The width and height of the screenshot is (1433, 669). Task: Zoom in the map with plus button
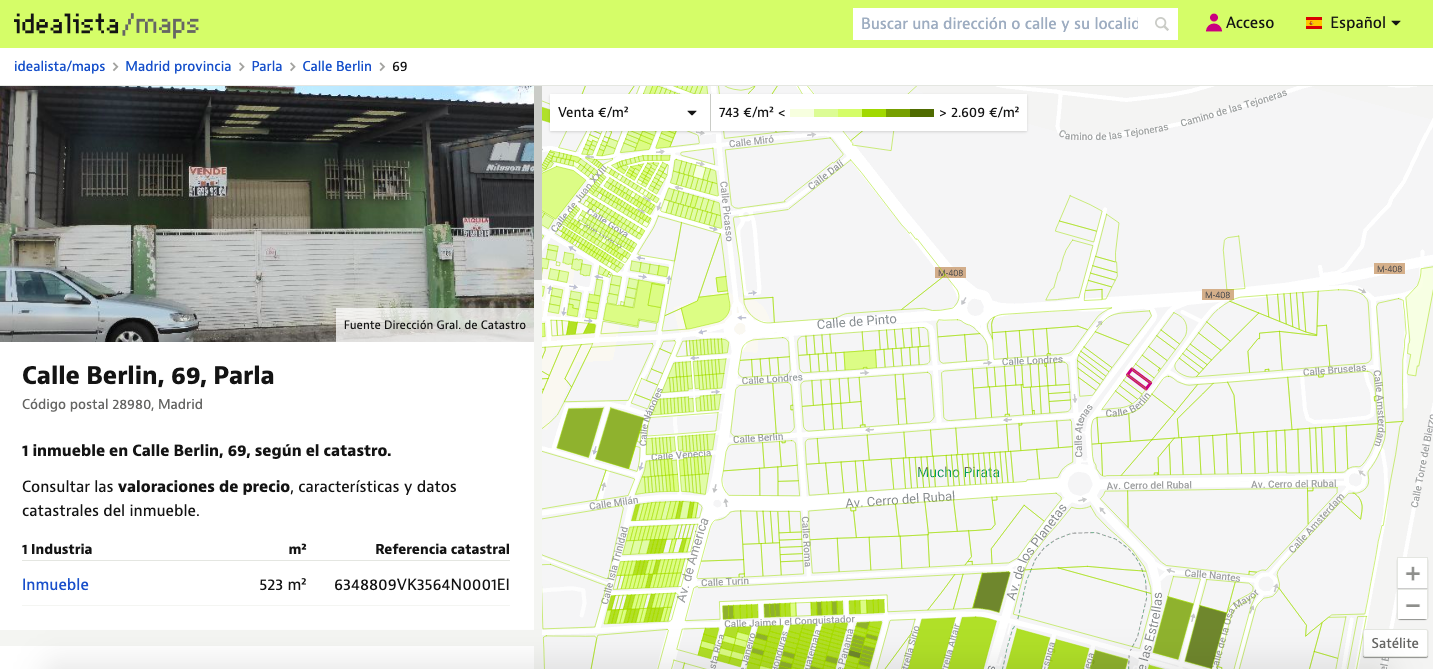pos(1412,574)
